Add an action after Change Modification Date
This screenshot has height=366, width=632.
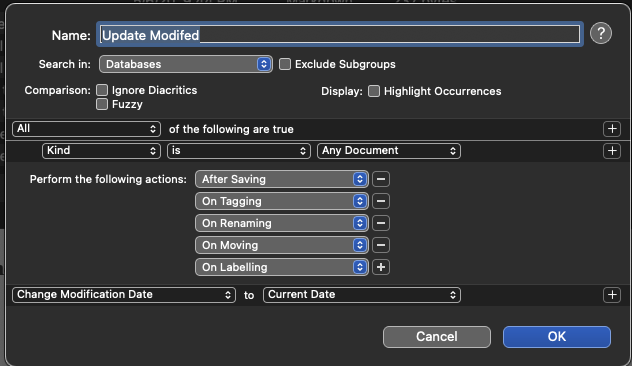point(612,295)
